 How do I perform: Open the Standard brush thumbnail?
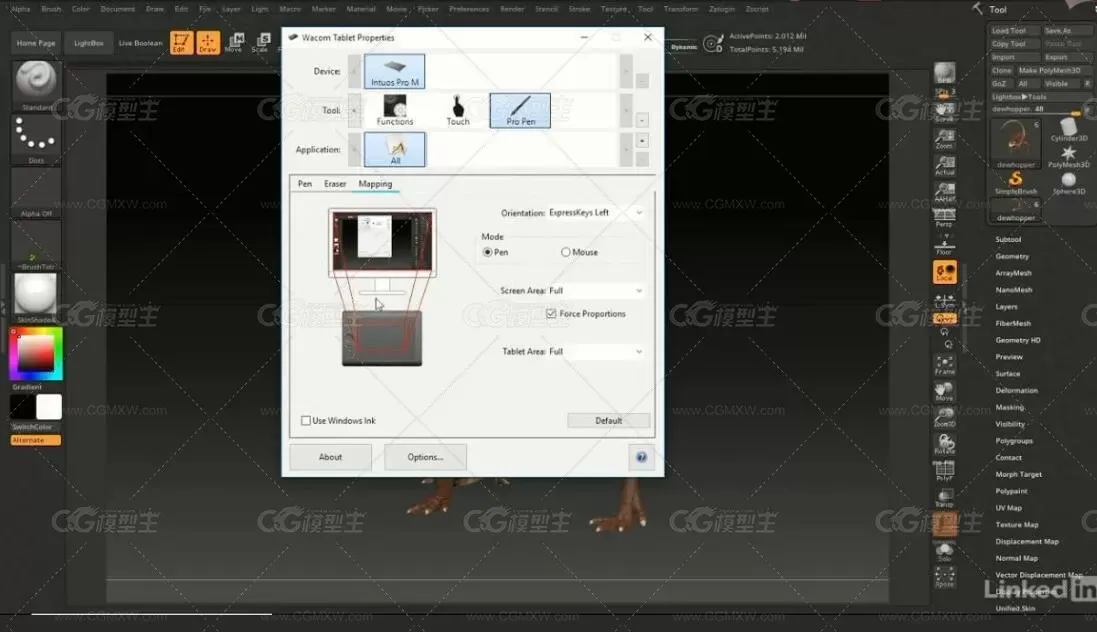click(36, 86)
